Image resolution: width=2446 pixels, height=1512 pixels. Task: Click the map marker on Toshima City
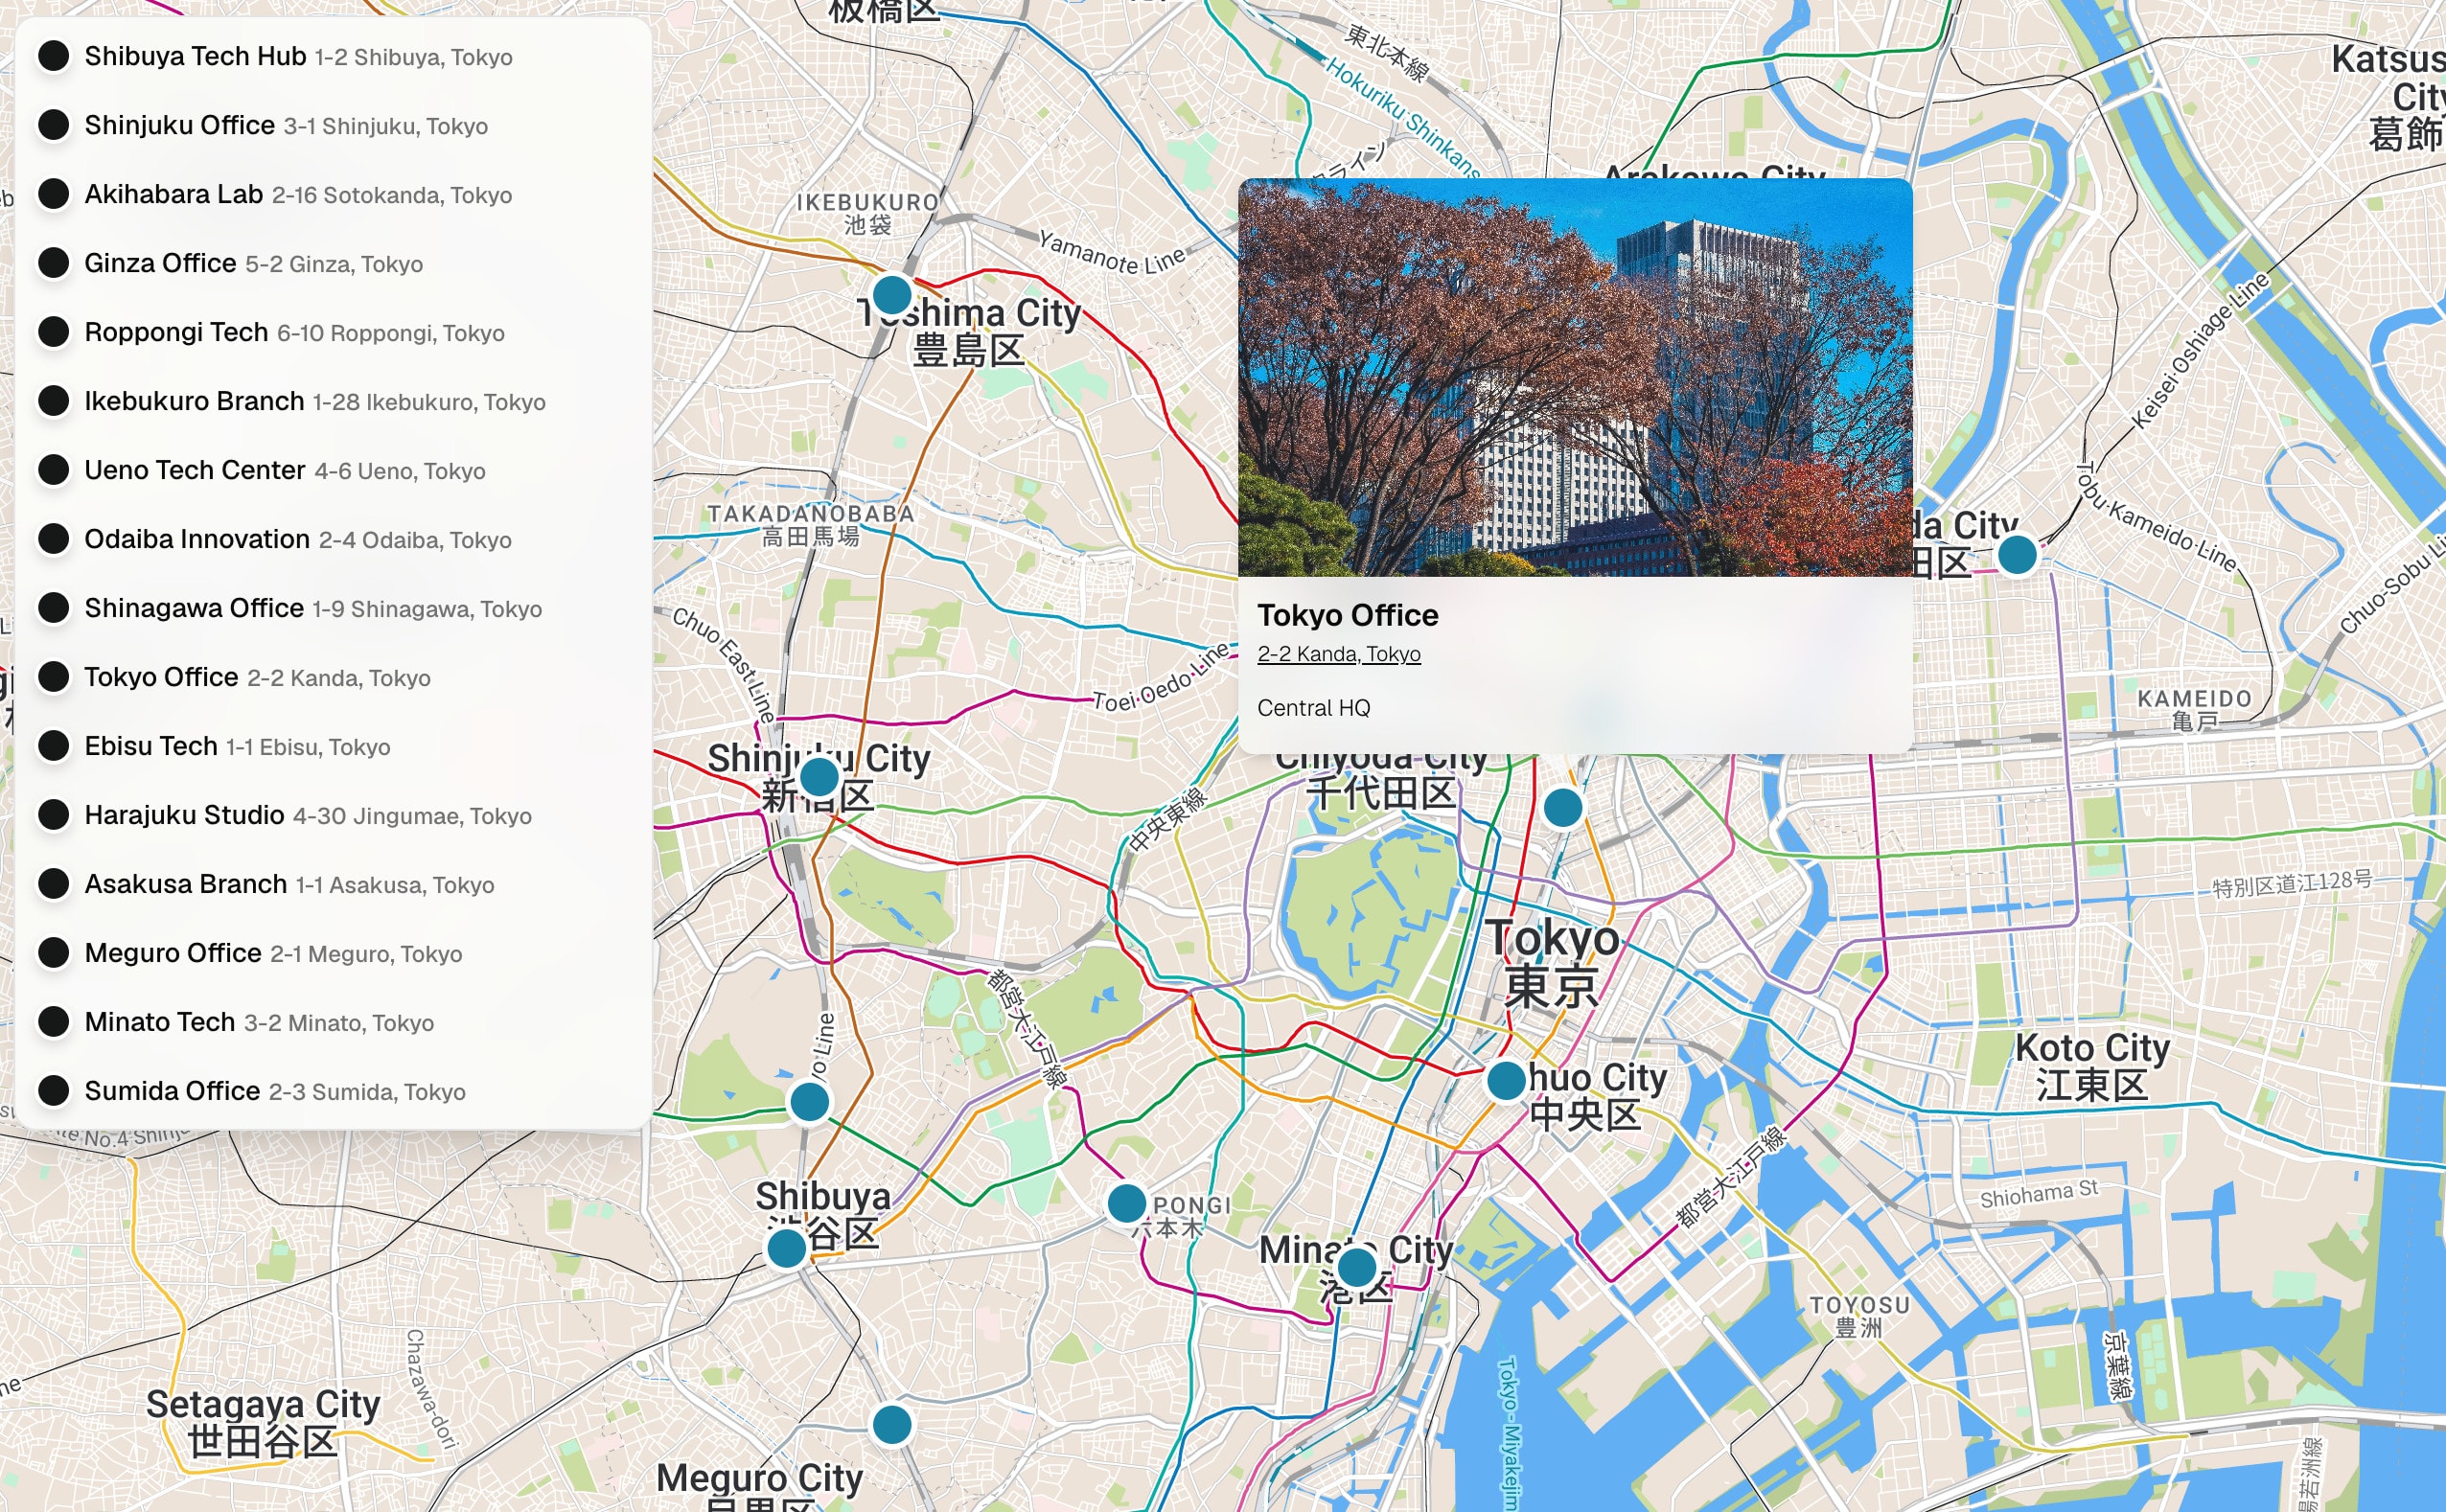click(891, 295)
